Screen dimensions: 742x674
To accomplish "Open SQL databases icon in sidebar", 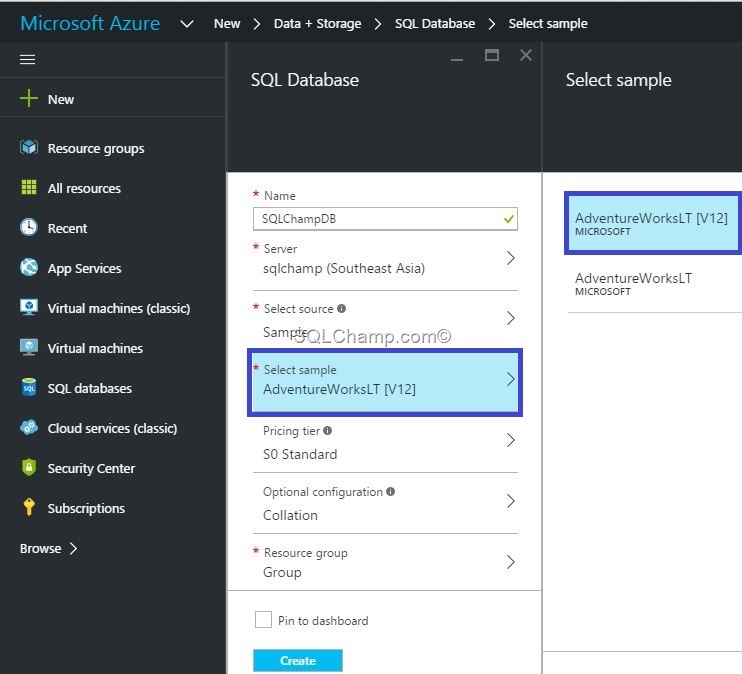I will [x=29, y=387].
